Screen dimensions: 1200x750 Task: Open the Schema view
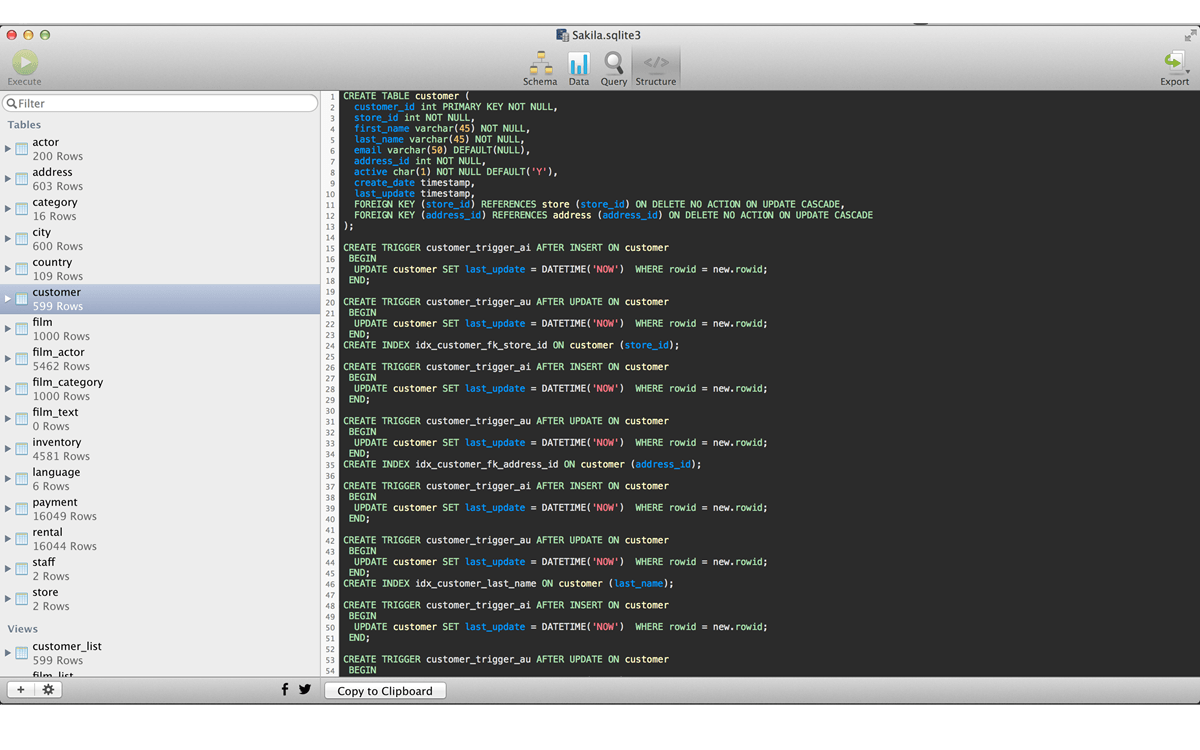click(540, 68)
